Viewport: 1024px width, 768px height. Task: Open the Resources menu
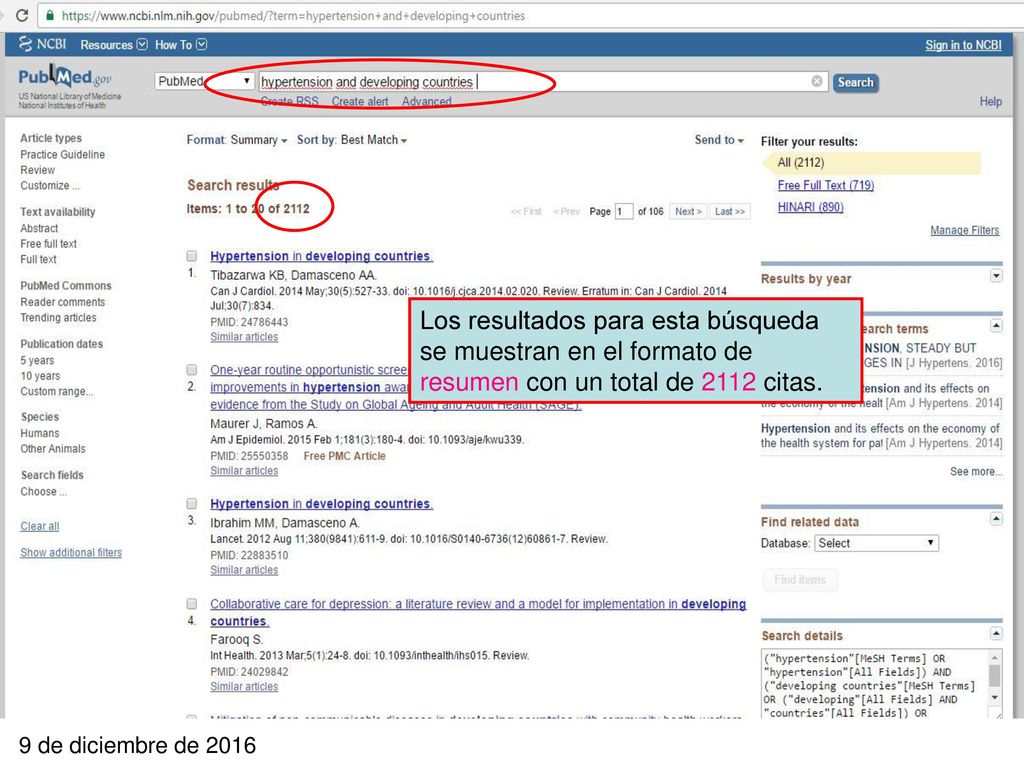click(114, 44)
